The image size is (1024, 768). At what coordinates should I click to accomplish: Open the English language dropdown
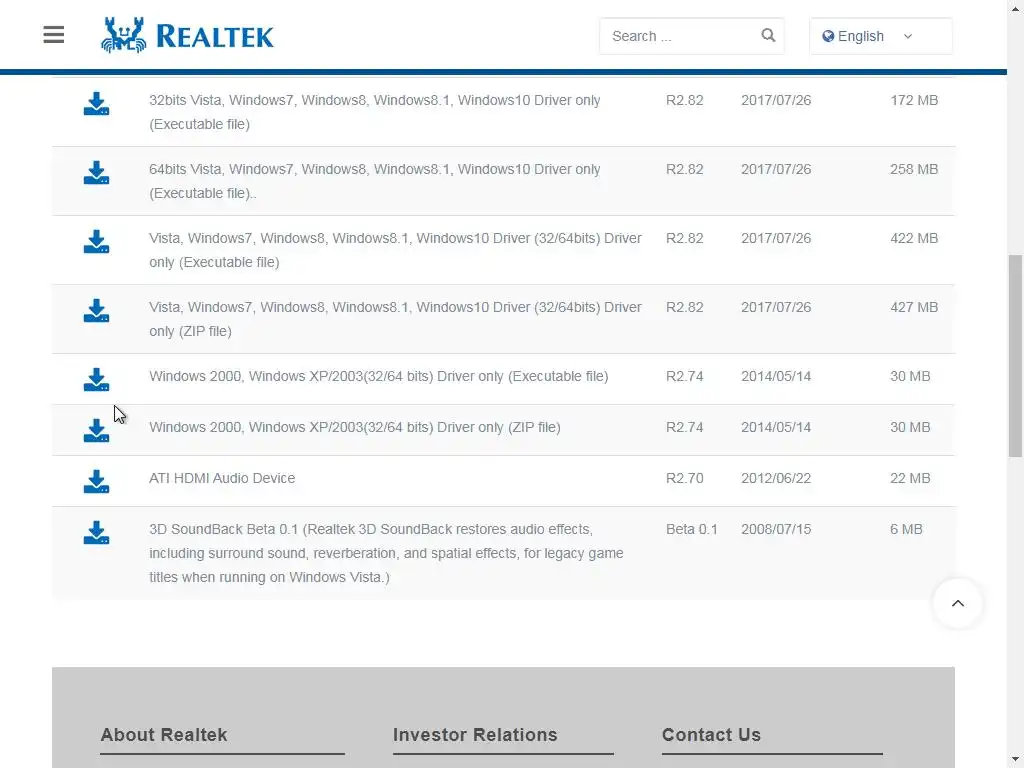pyautogui.click(x=880, y=36)
